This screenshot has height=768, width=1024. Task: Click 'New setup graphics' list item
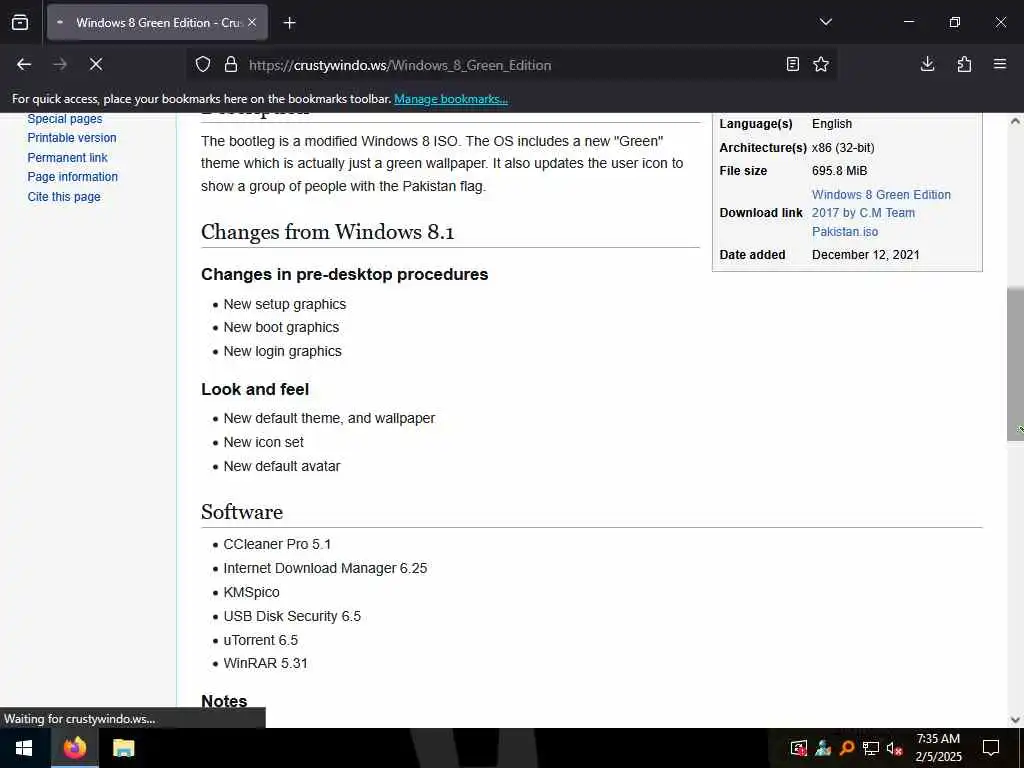click(285, 304)
